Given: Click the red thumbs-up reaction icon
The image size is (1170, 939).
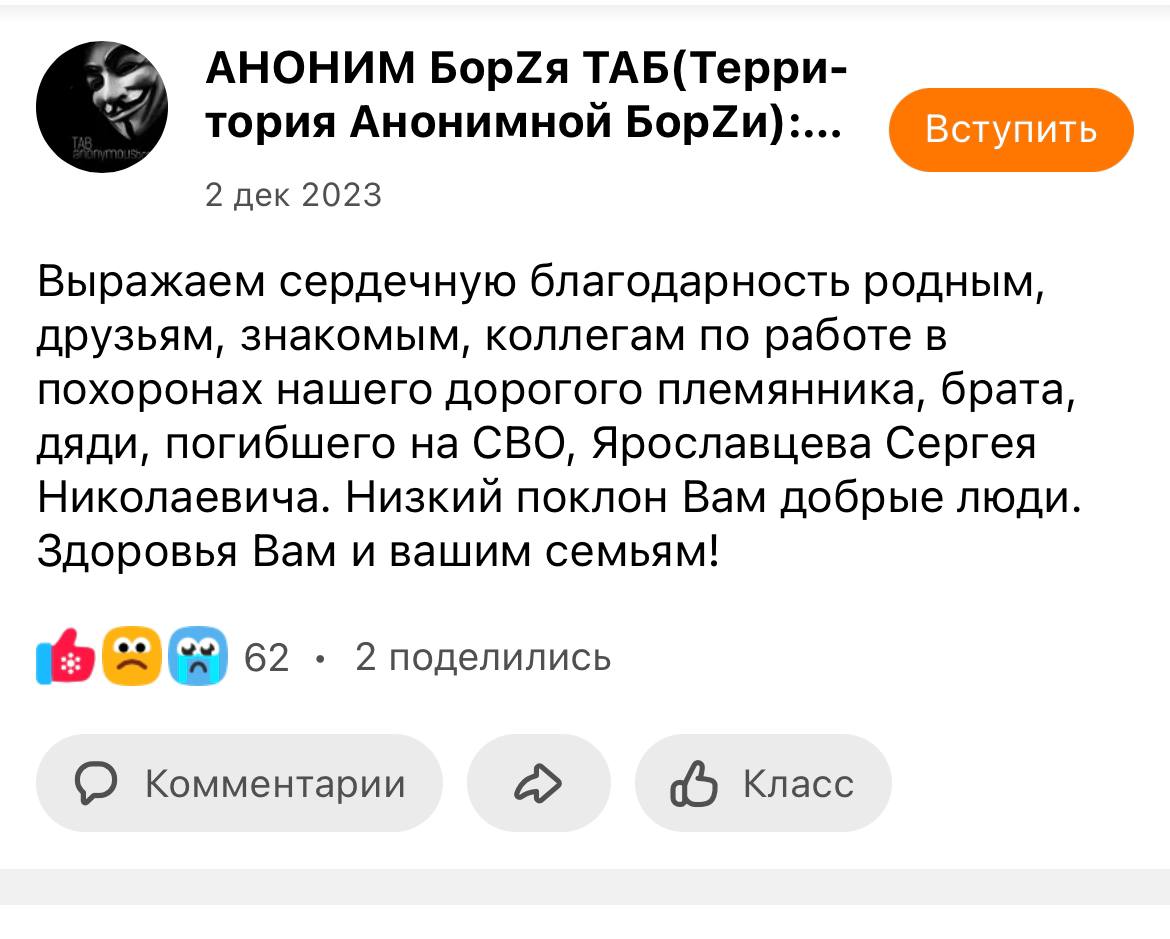Looking at the screenshot, I should pos(66,657).
